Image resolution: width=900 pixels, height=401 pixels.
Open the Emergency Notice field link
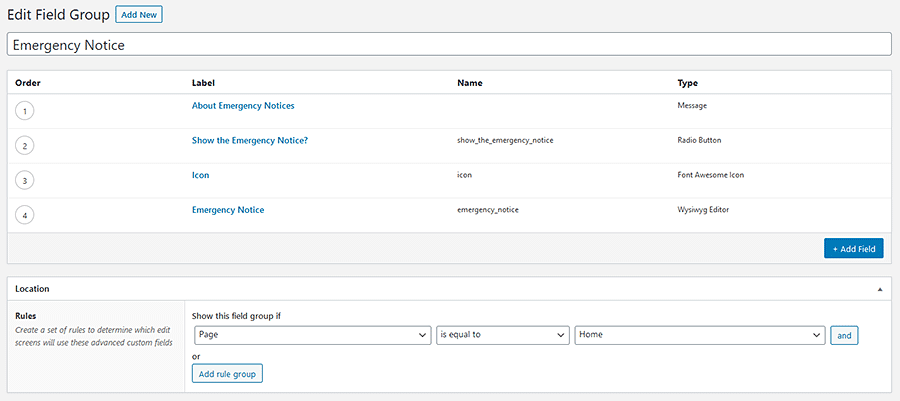pyautogui.click(x=228, y=210)
